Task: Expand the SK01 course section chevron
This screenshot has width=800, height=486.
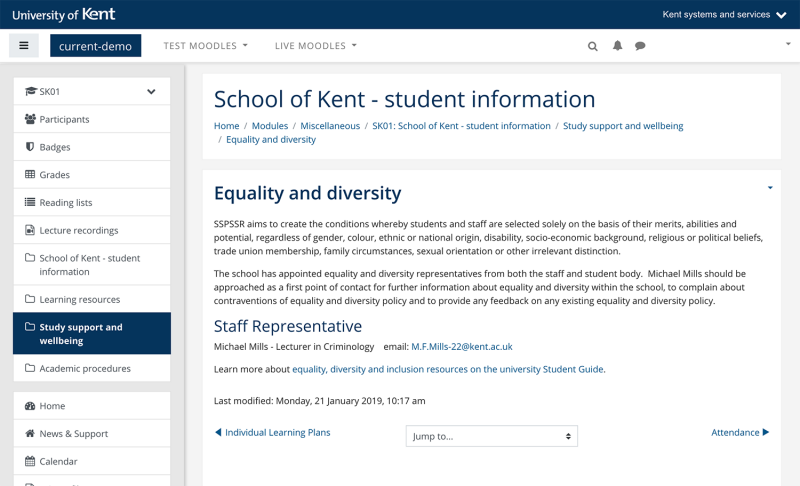Action: click(151, 92)
